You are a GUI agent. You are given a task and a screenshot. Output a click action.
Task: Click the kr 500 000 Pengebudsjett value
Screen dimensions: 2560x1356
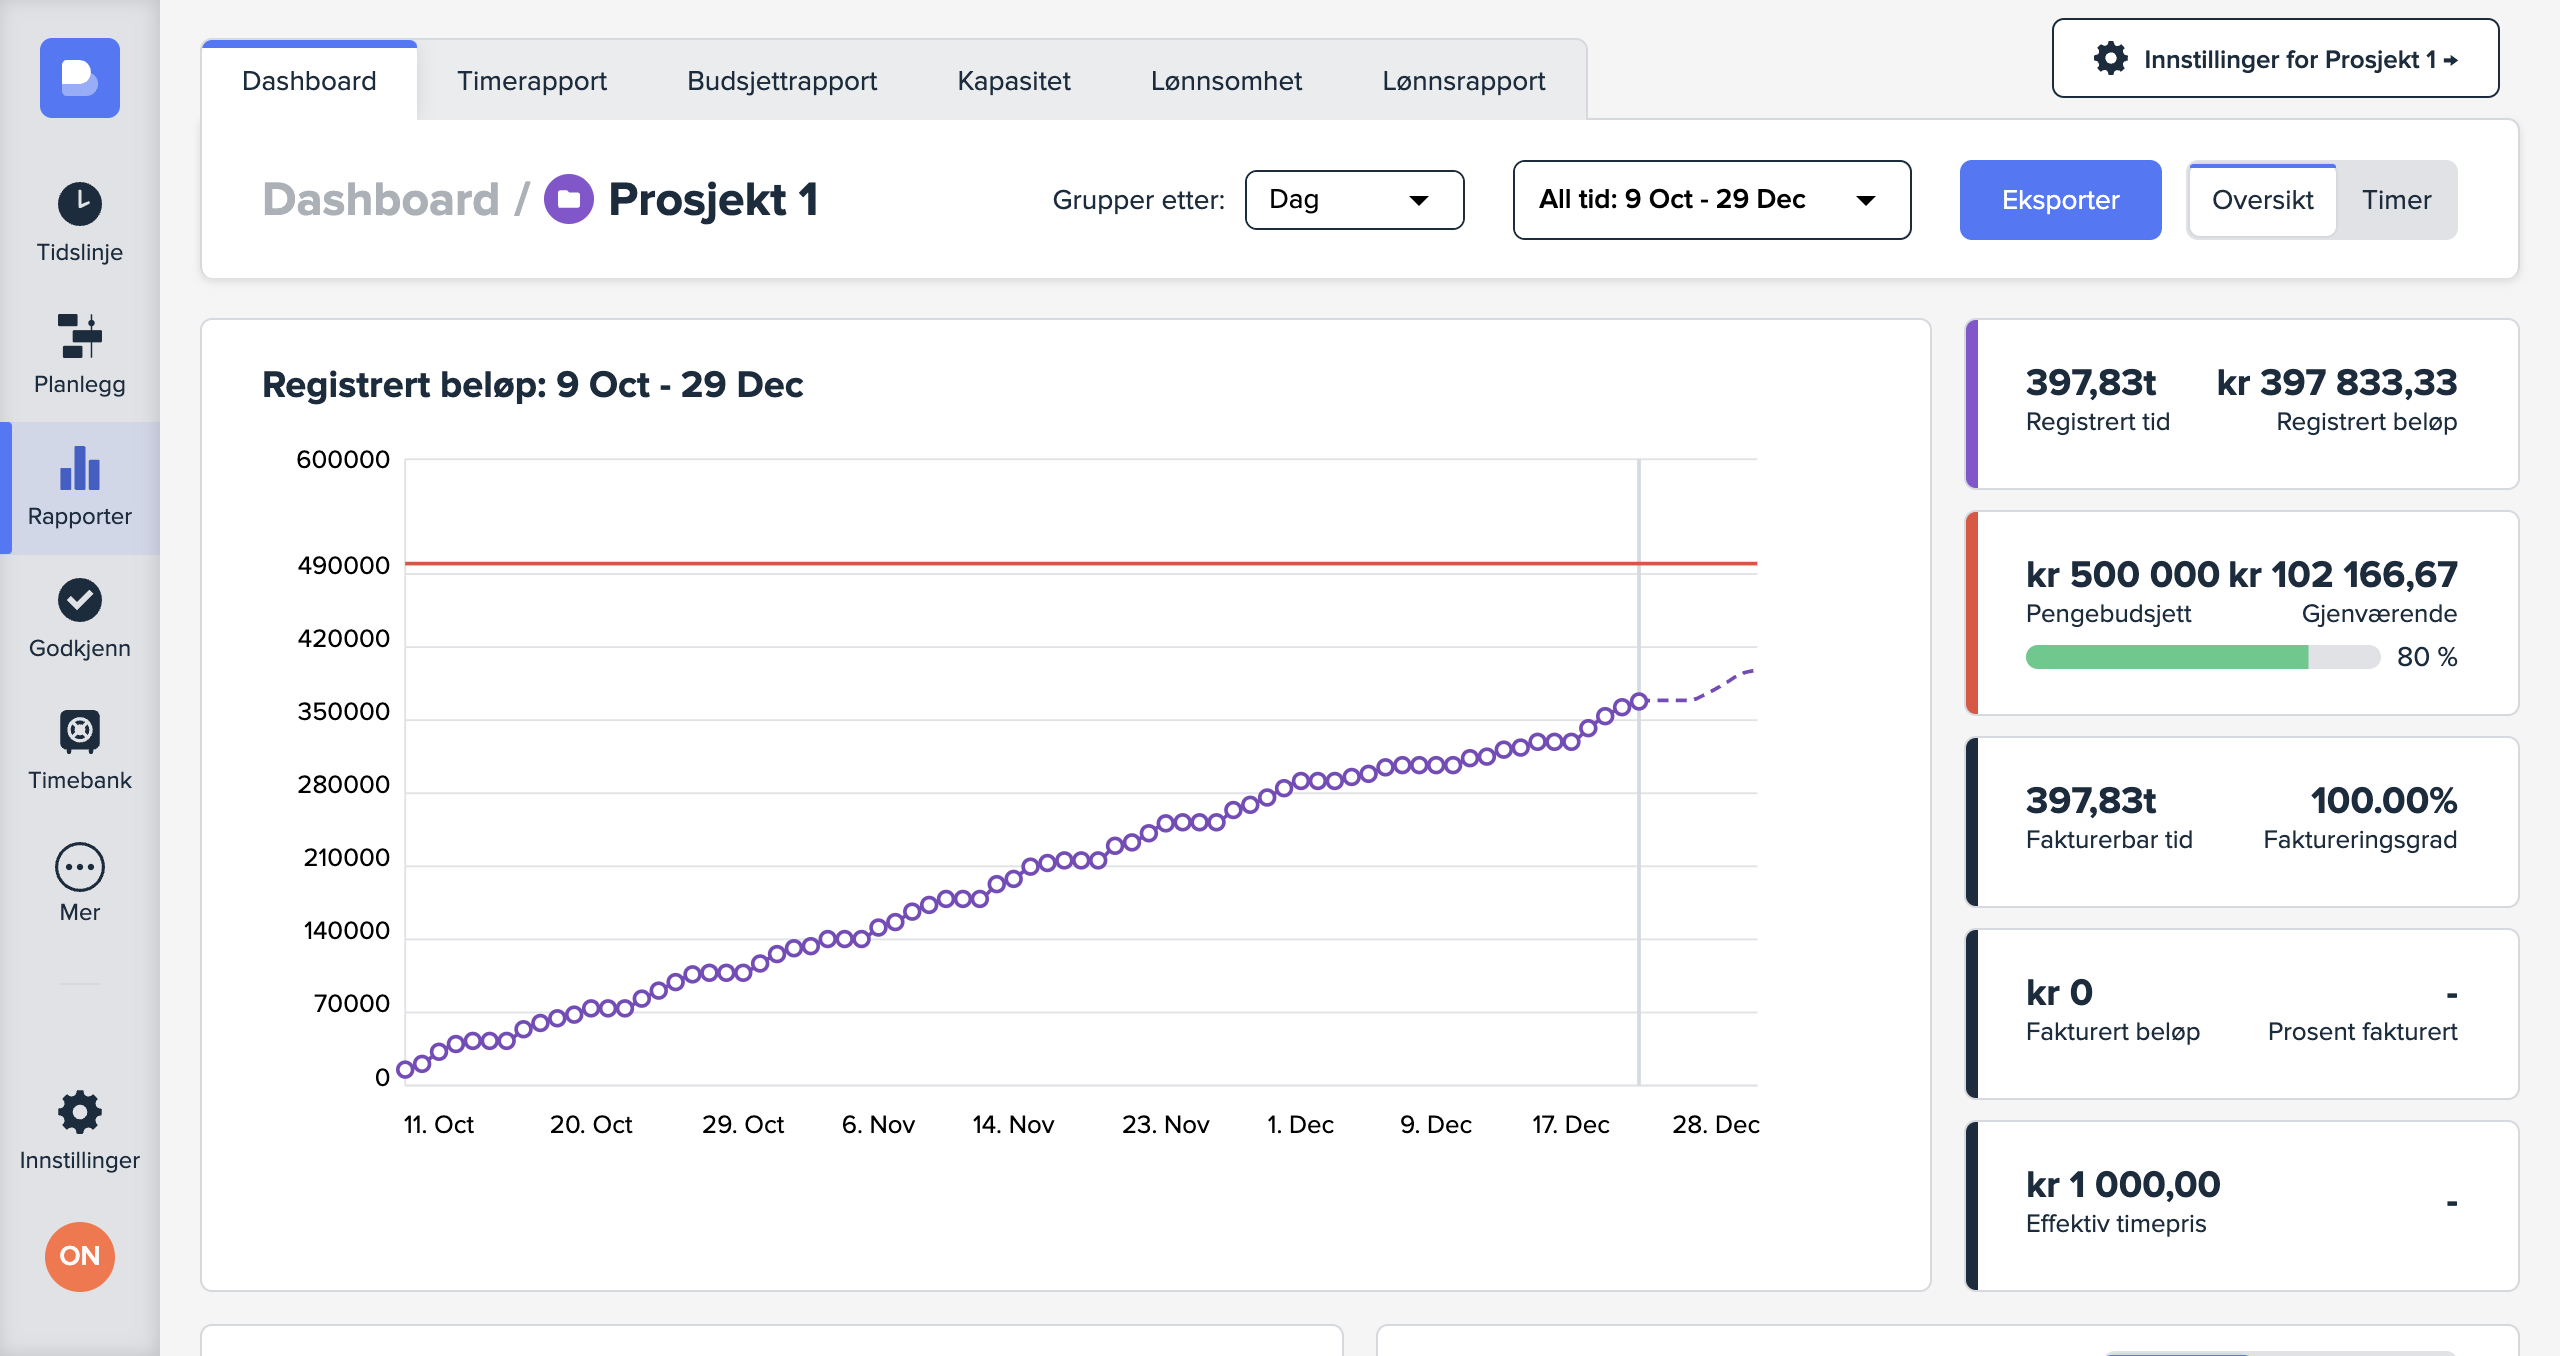pos(2122,574)
